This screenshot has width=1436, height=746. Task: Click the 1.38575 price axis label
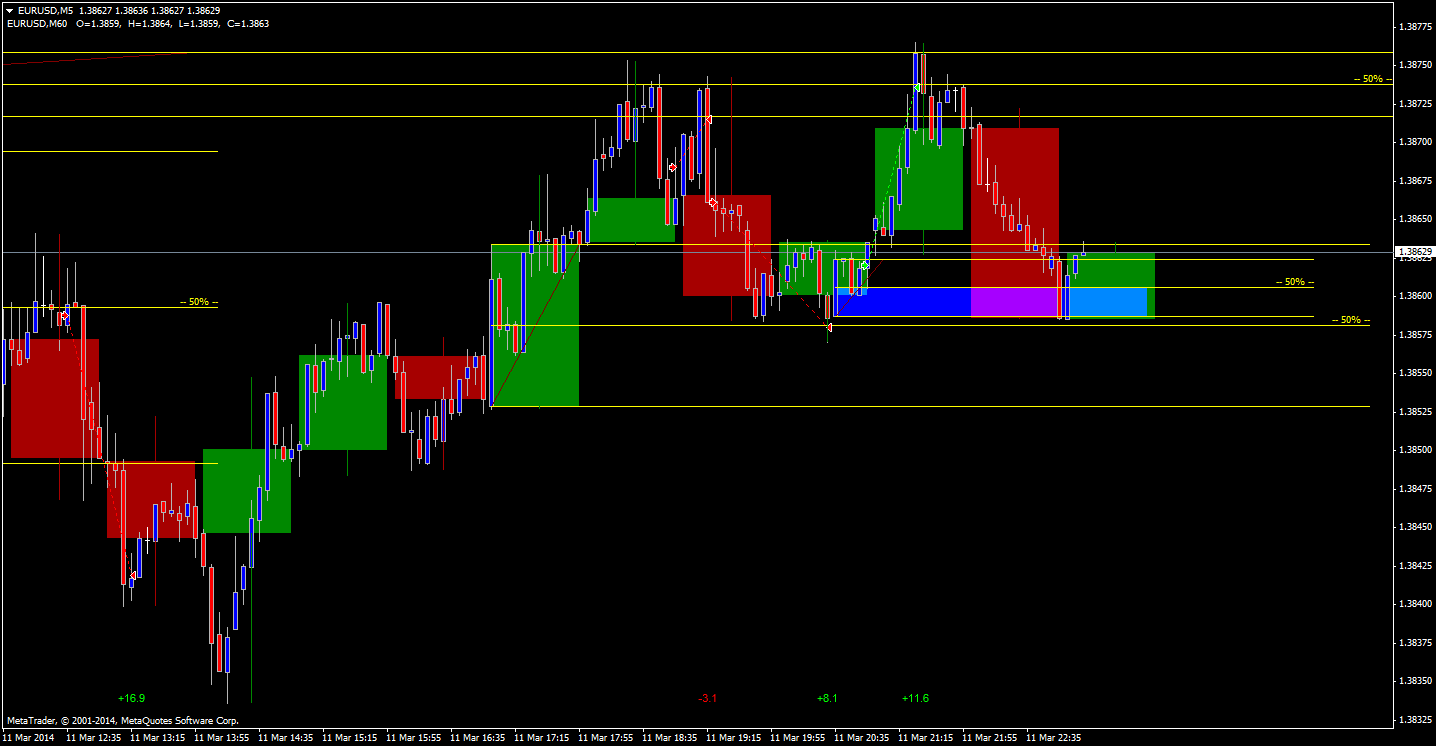(x=1414, y=335)
